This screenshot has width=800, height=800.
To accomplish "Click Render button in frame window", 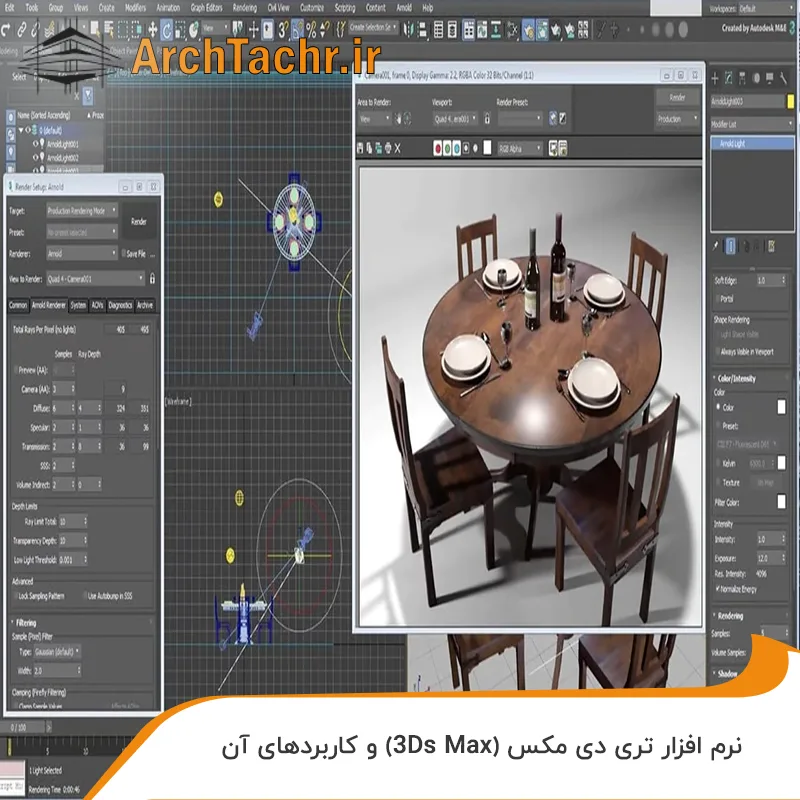I will click(x=677, y=97).
